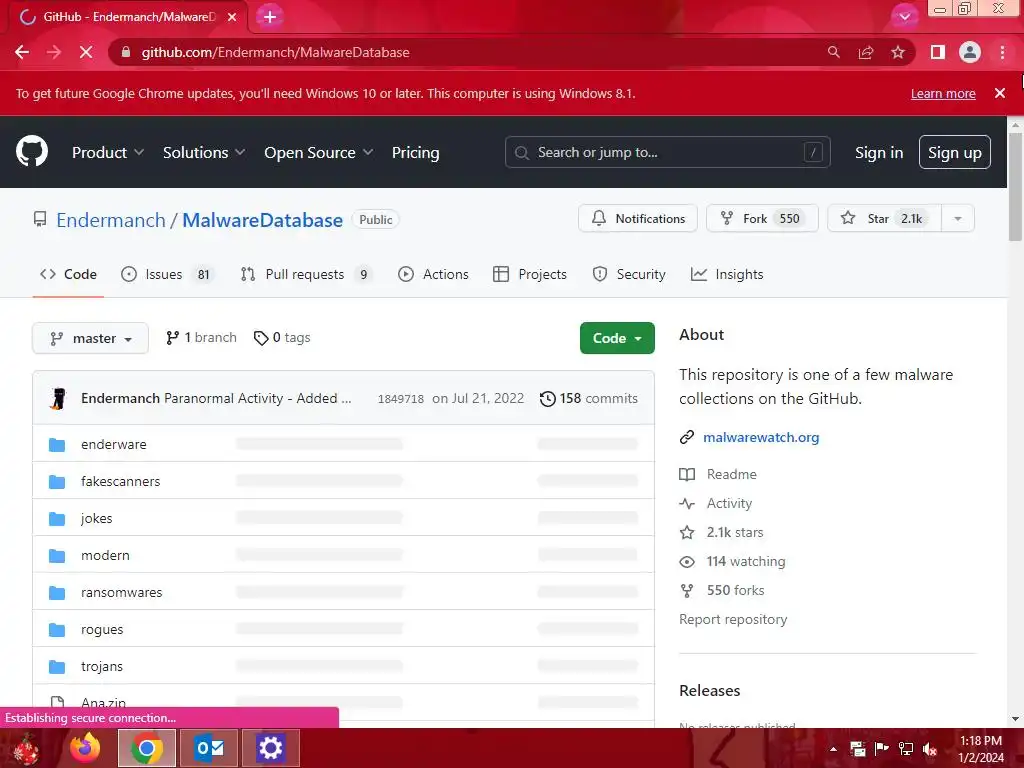
Task: Close the GitHub browser tab
Action: [x=232, y=17]
